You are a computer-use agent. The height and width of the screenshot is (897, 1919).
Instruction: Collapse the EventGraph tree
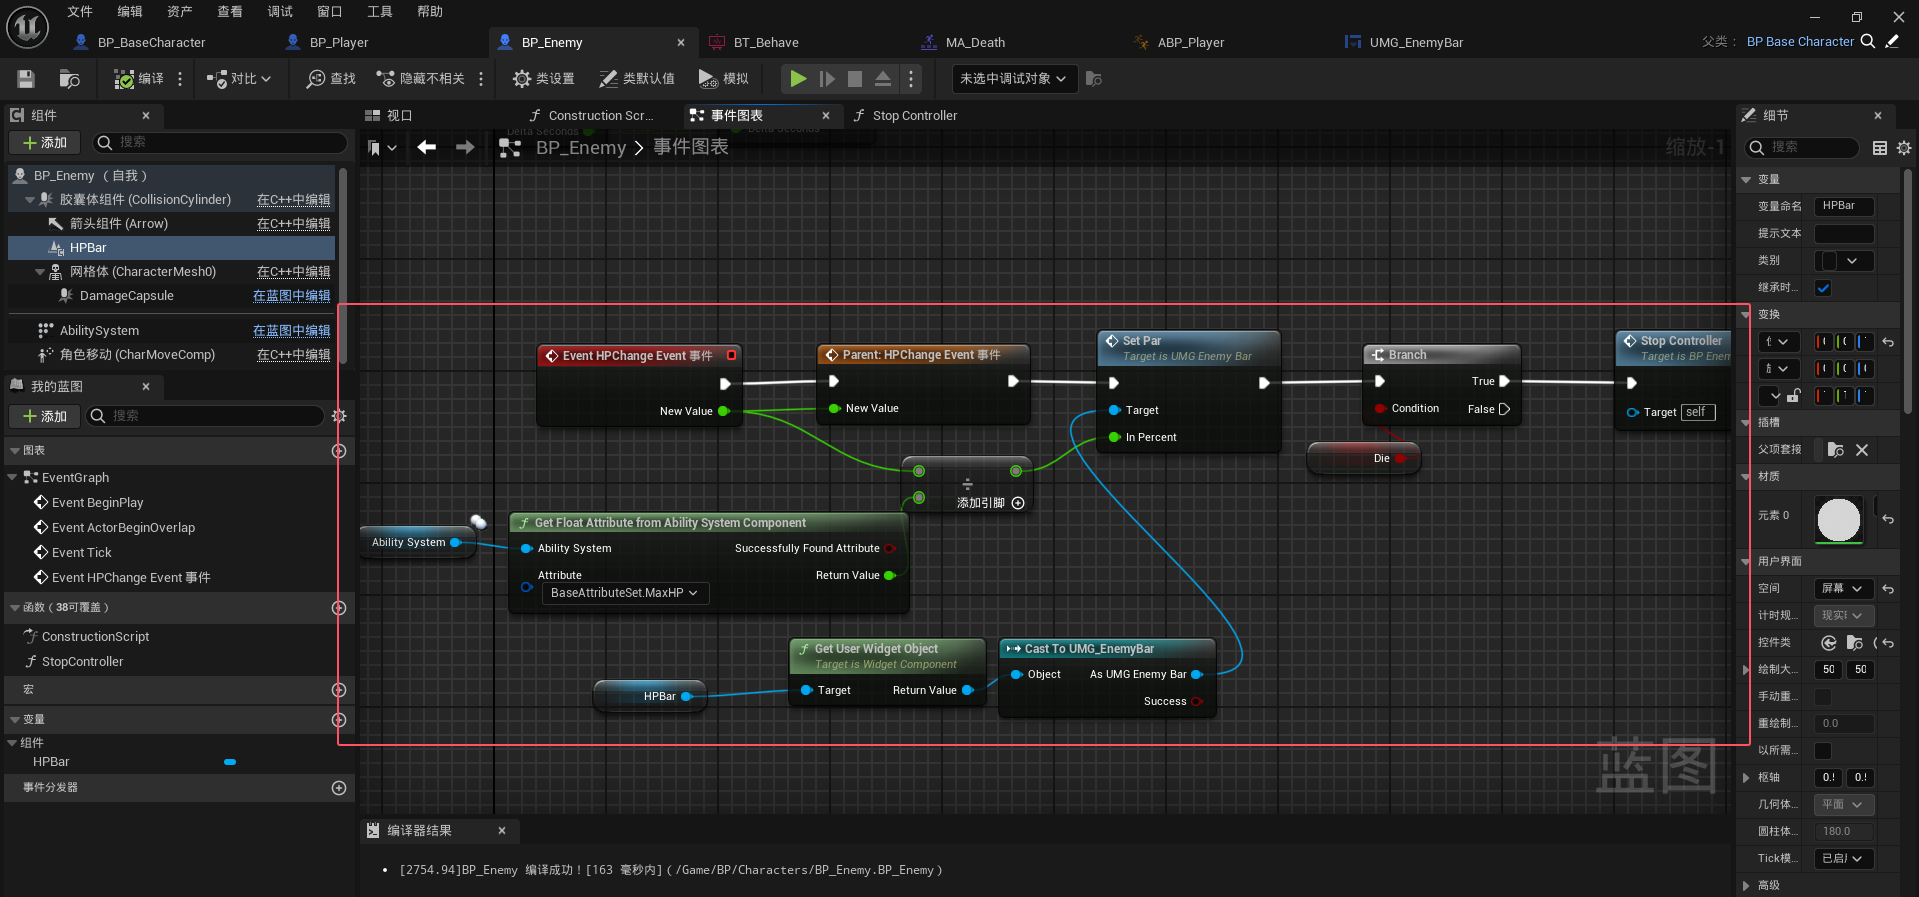point(13,478)
